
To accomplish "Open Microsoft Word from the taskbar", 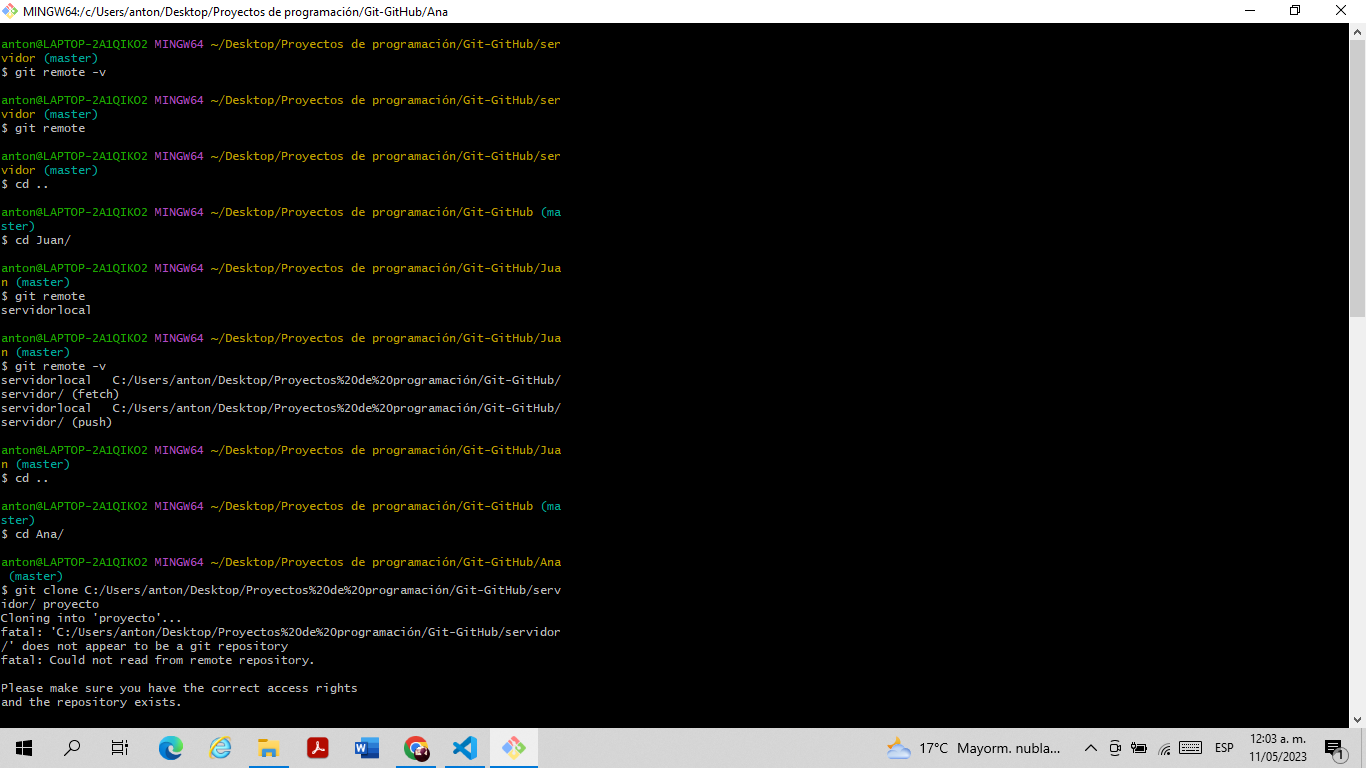I will (367, 748).
